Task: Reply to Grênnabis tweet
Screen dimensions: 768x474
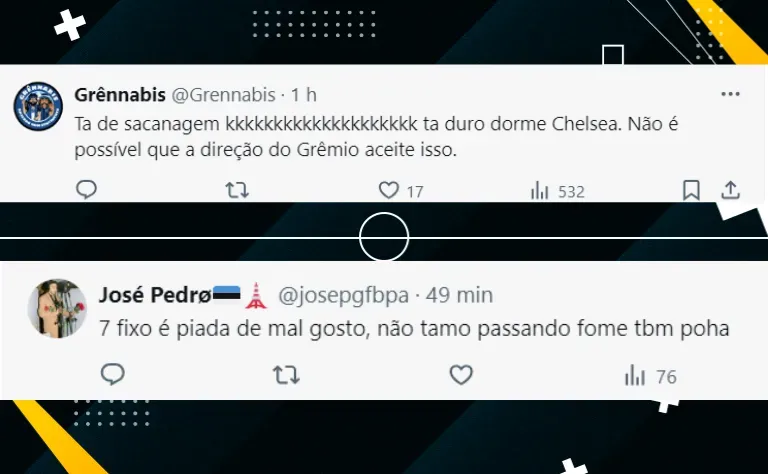Action: point(87,190)
